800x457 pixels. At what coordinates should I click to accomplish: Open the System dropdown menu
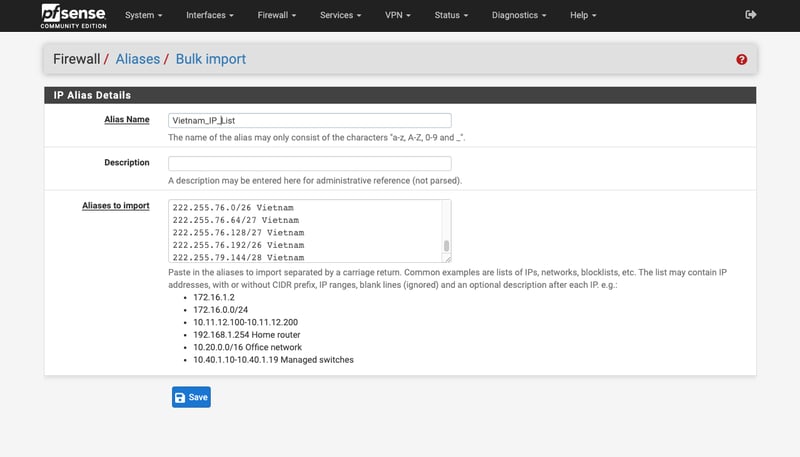pos(144,16)
